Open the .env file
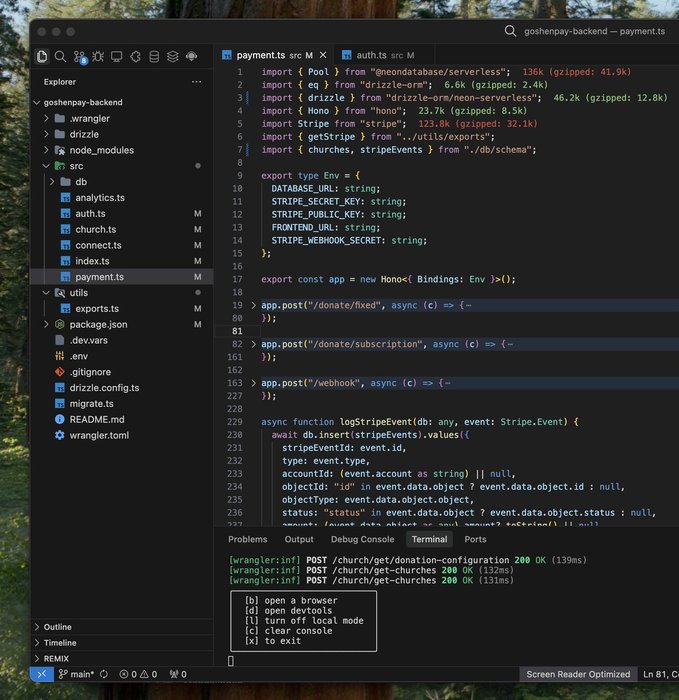The height and width of the screenshot is (700, 679). point(121,356)
